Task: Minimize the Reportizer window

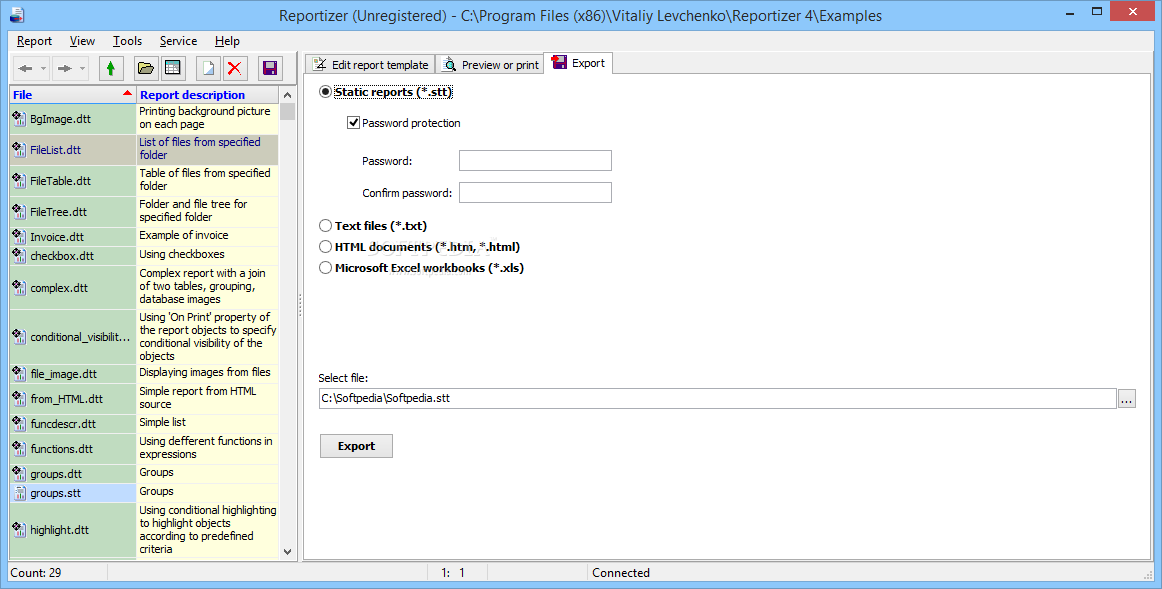Action: point(1071,11)
